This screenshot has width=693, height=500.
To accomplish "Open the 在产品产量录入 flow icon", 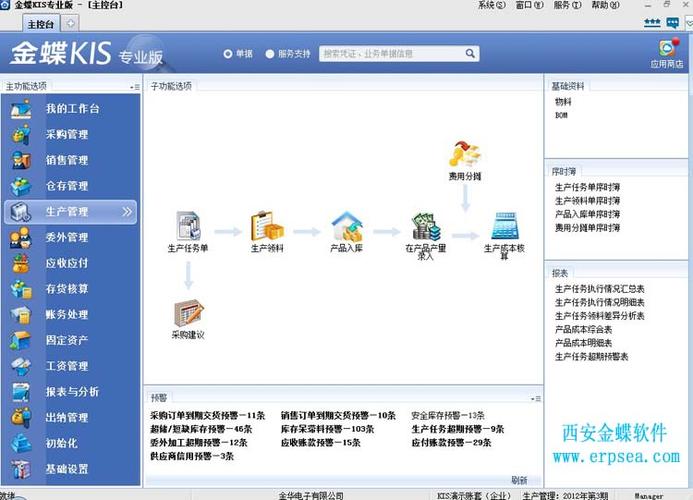I will click(x=426, y=226).
